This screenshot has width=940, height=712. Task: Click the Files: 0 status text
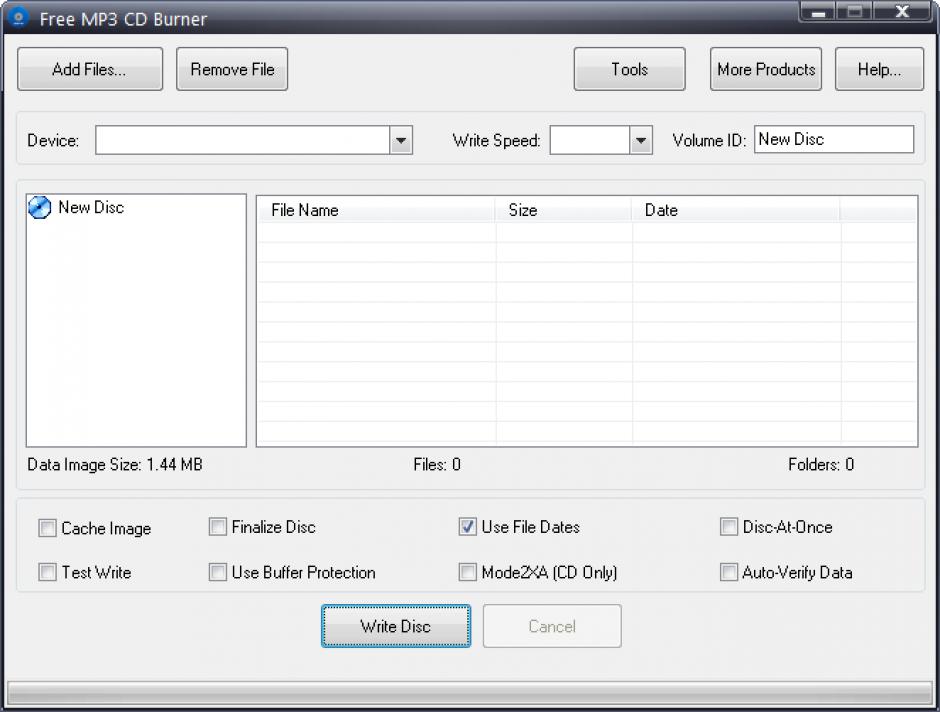tap(437, 464)
